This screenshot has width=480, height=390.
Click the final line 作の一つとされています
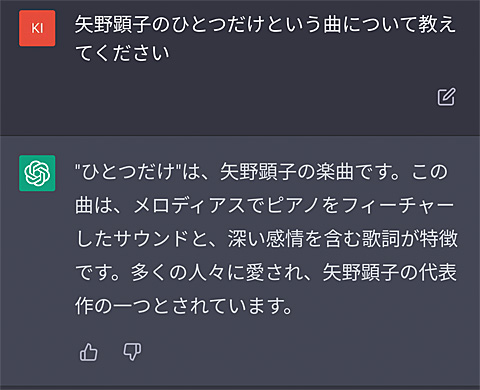pos(184,306)
